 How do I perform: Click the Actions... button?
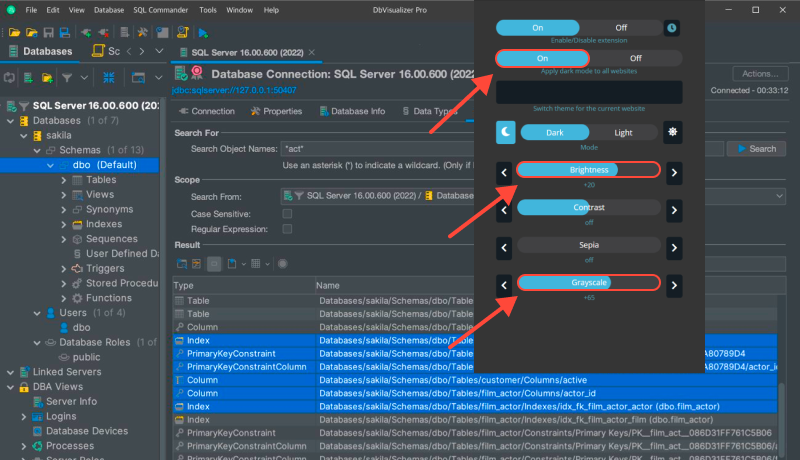click(x=760, y=74)
